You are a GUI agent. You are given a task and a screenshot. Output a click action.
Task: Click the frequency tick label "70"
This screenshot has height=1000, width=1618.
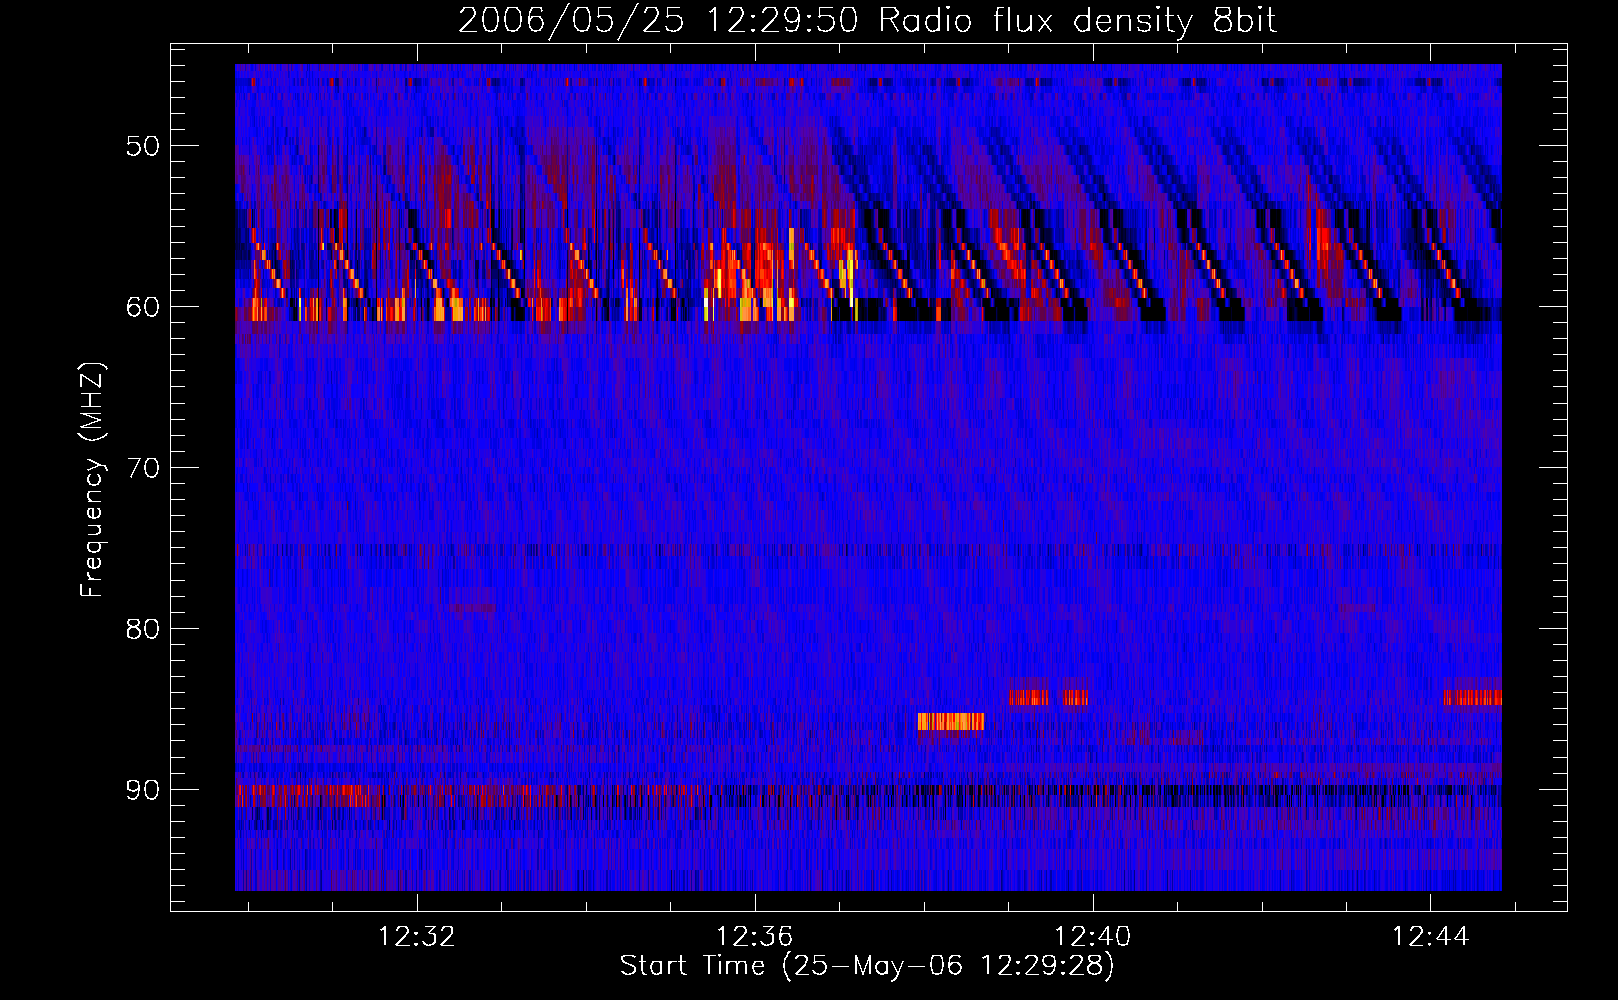pyautogui.click(x=143, y=468)
